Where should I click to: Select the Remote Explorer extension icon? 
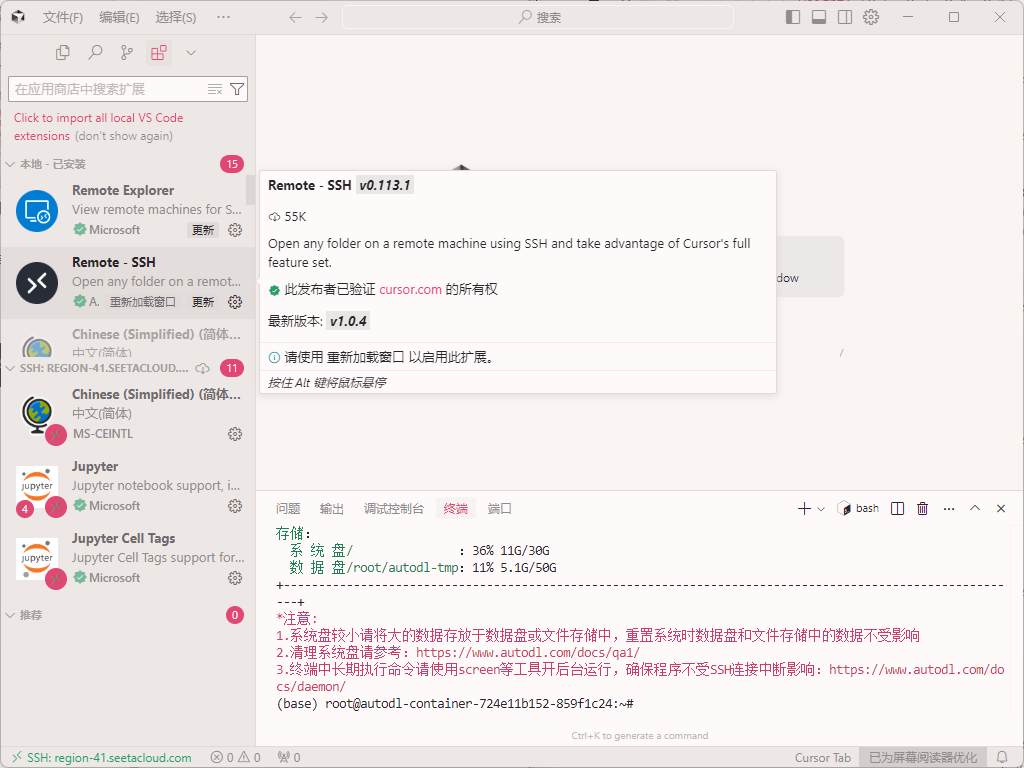(37, 211)
